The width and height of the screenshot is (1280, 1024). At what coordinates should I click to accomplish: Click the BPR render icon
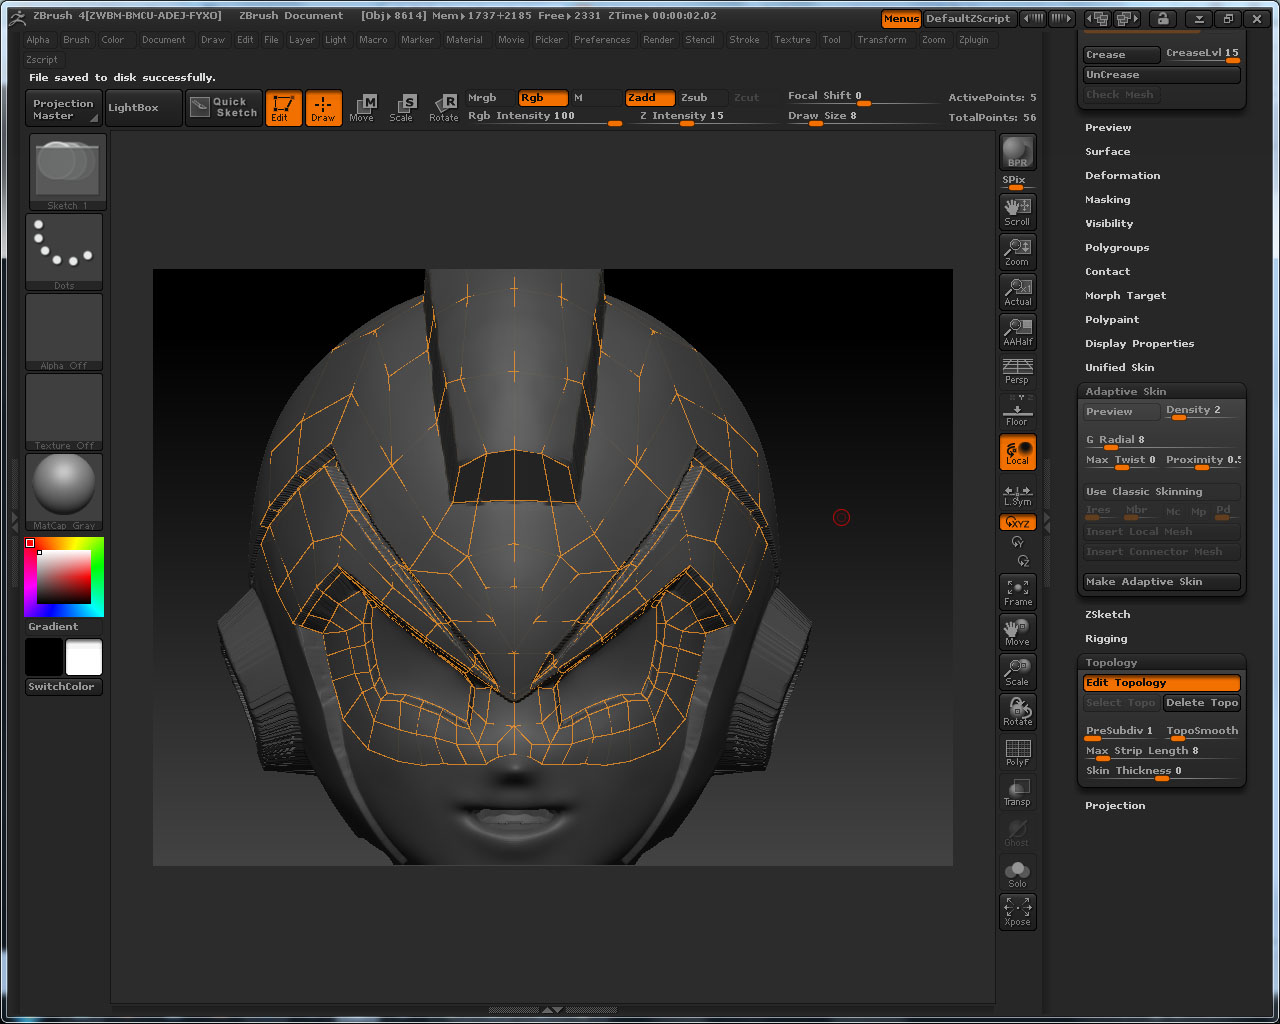1017,152
